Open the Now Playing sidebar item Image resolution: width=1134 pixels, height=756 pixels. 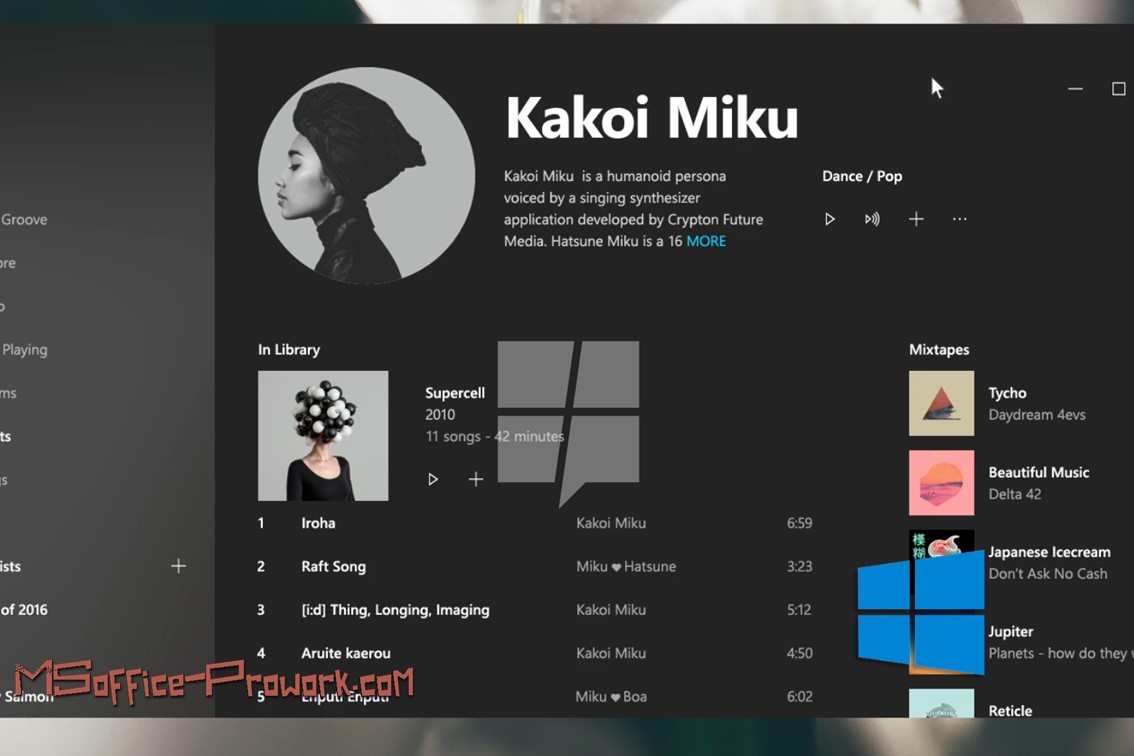click(24, 350)
